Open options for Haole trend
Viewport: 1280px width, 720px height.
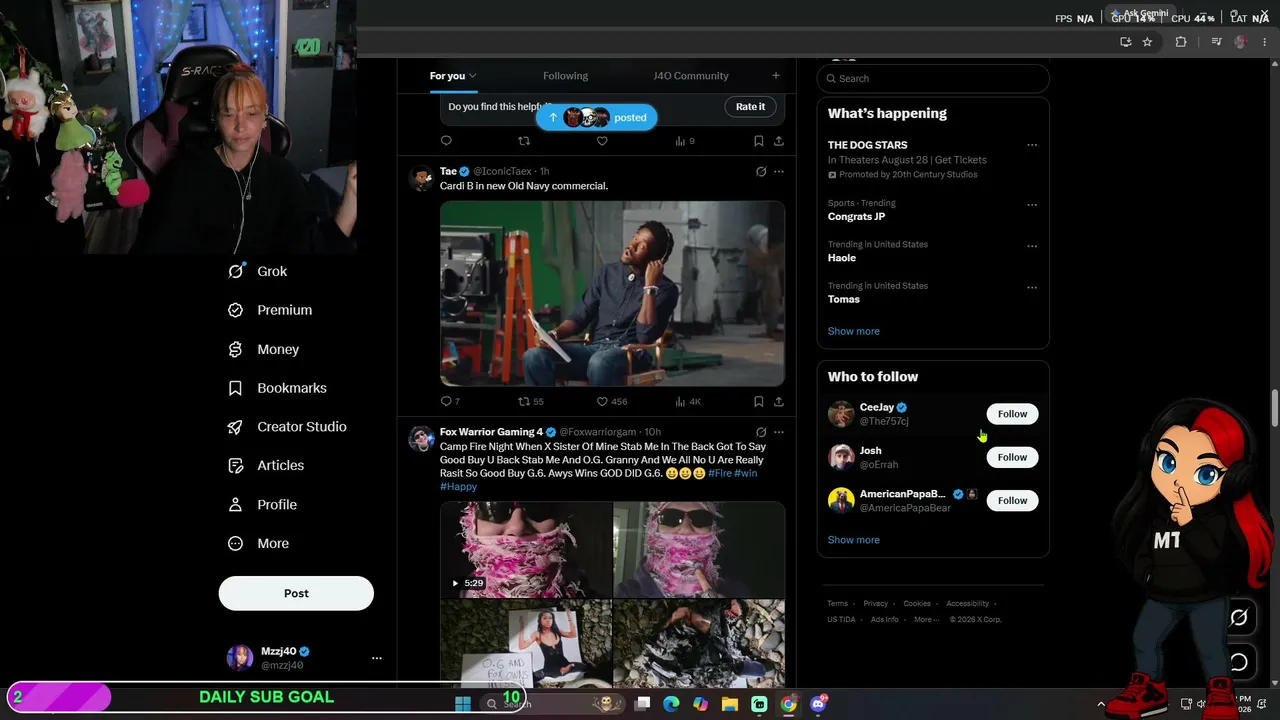tap(1032, 246)
